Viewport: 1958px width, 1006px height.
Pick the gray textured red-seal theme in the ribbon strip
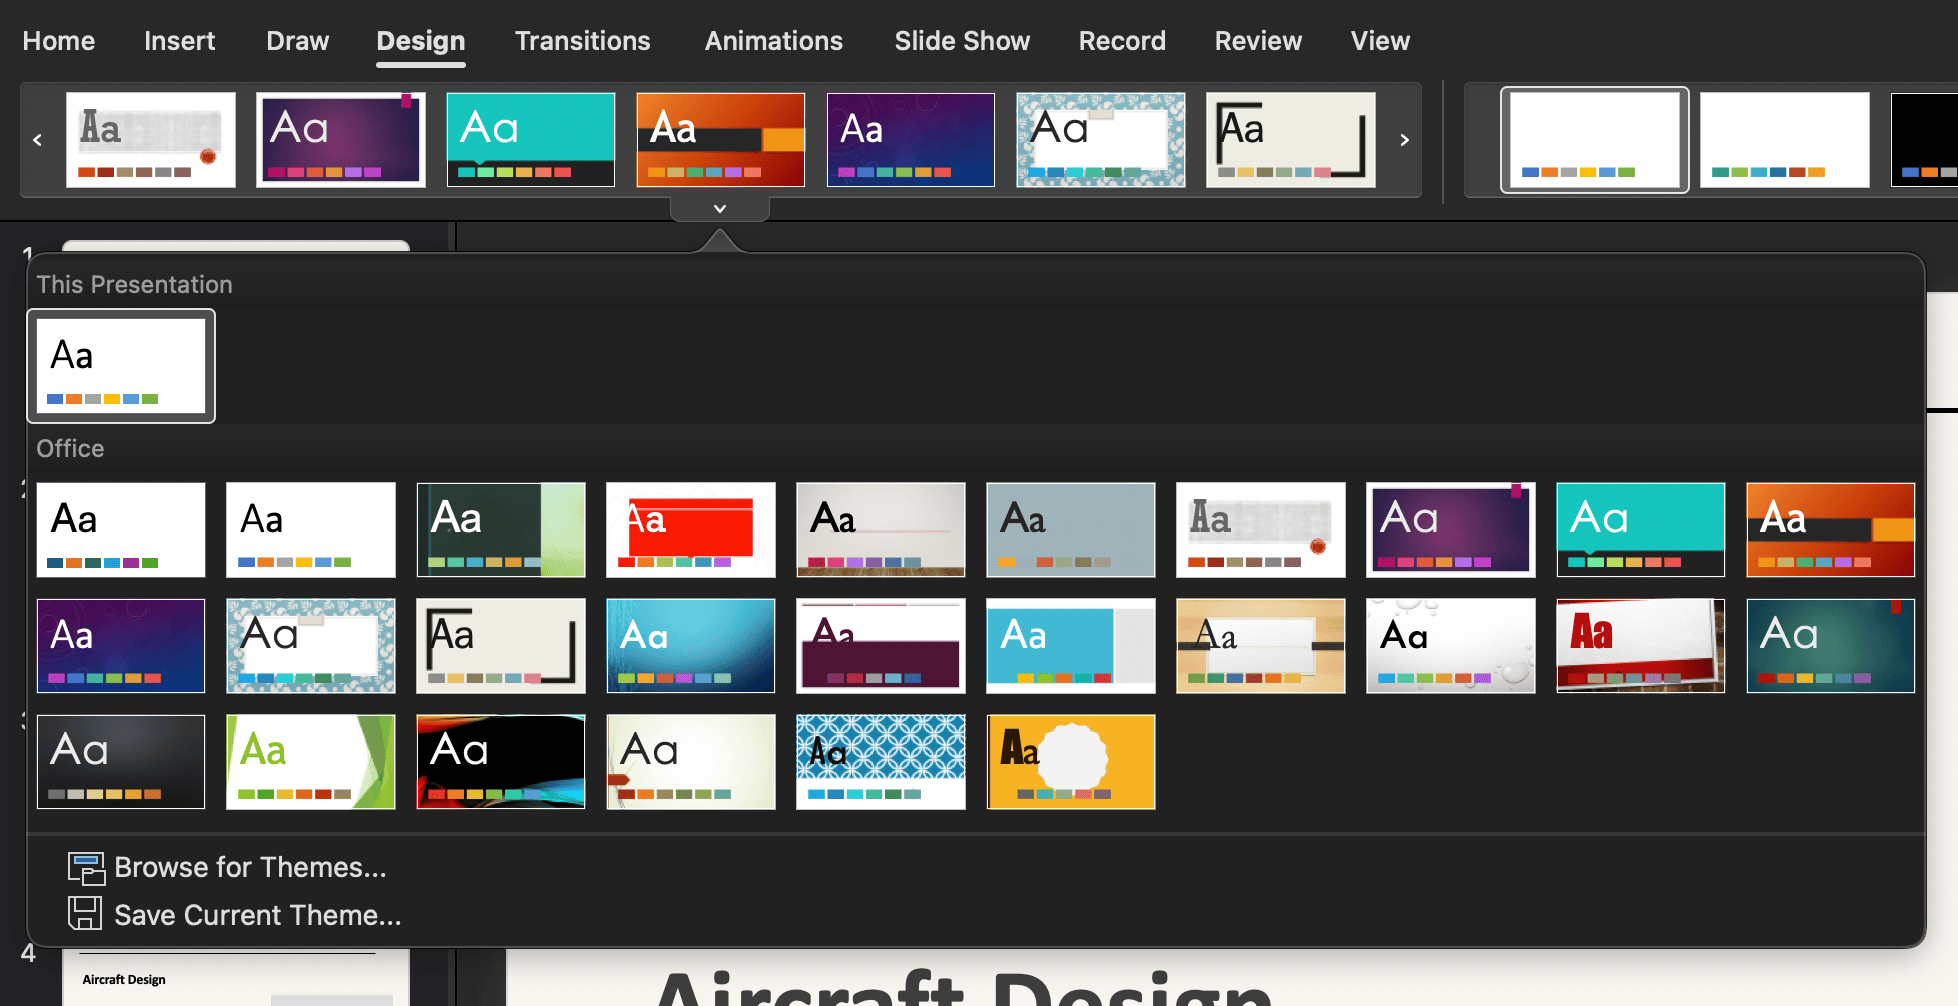(x=151, y=140)
